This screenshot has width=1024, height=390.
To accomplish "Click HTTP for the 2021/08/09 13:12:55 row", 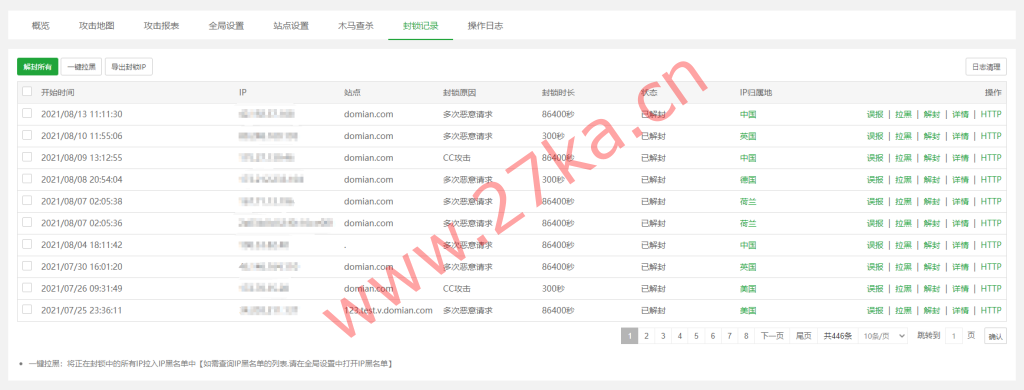I will [991, 157].
